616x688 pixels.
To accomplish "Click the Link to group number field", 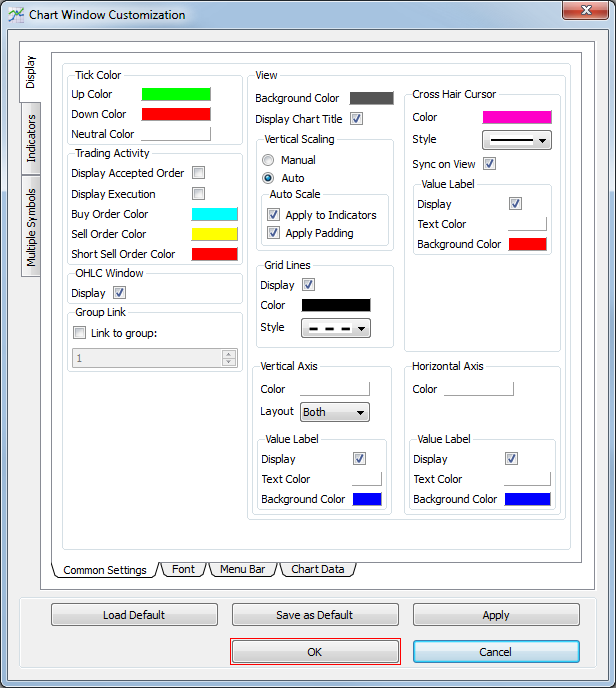I will 147,358.
